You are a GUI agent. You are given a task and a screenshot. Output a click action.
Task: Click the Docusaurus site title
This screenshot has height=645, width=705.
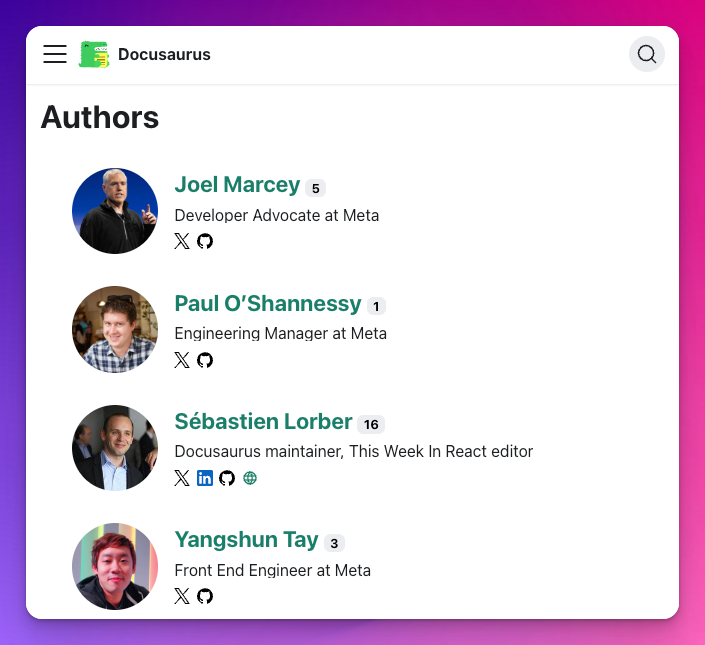tap(164, 54)
